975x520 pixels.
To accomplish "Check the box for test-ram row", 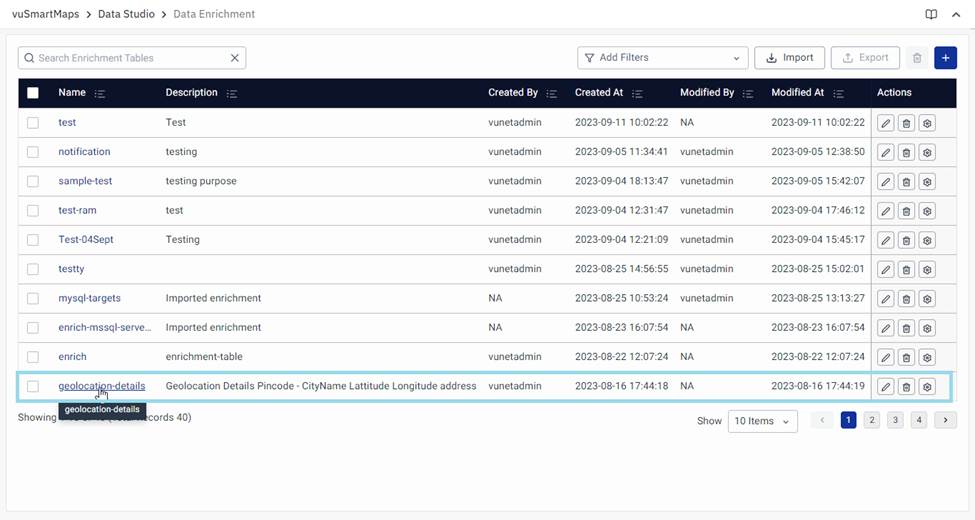I will pos(33,211).
